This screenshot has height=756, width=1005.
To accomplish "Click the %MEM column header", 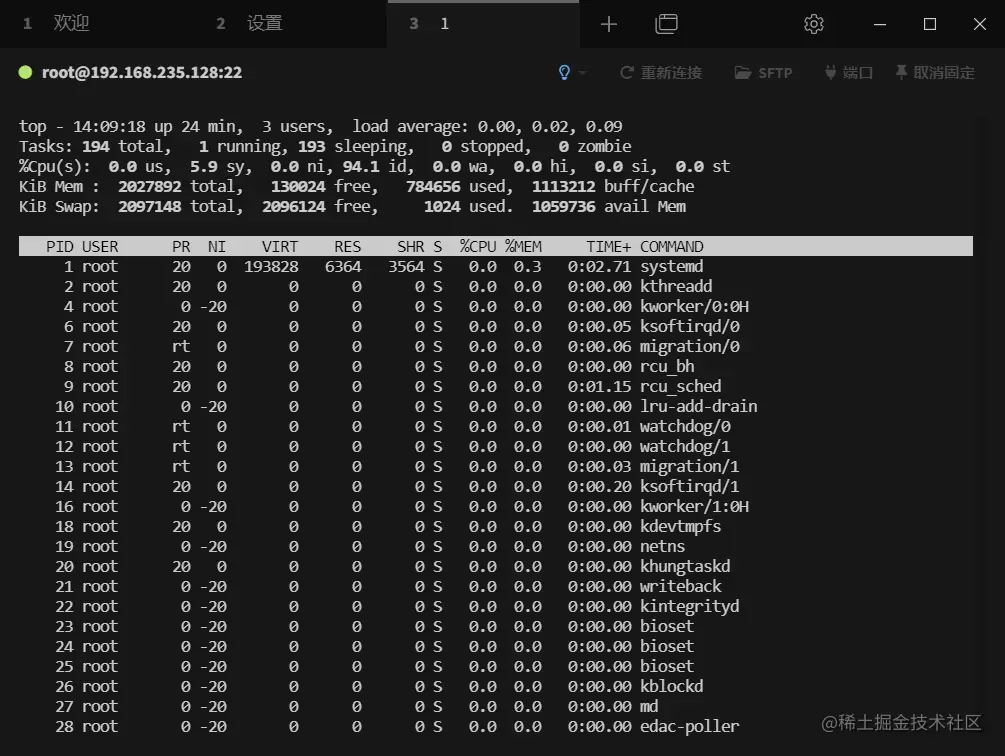I will pos(523,247).
